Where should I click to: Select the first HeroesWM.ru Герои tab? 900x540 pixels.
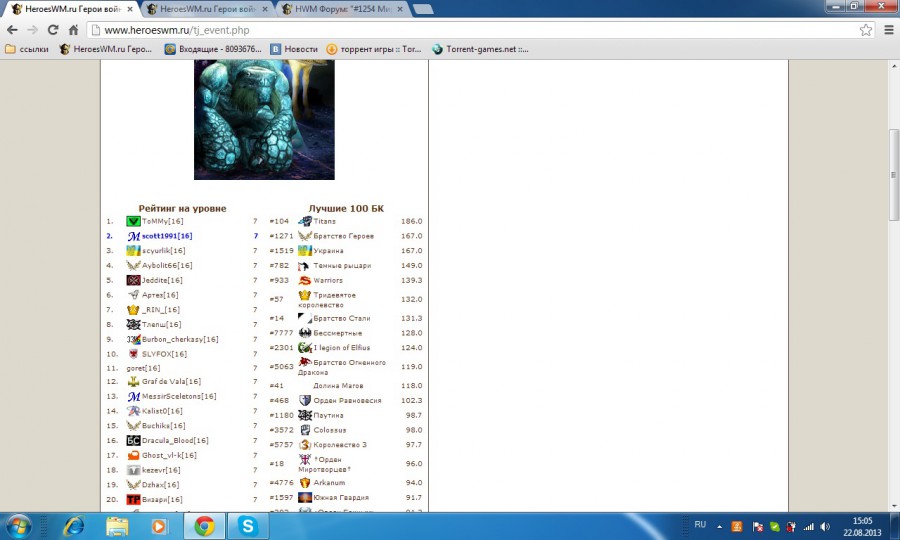pyautogui.click(x=71, y=9)
